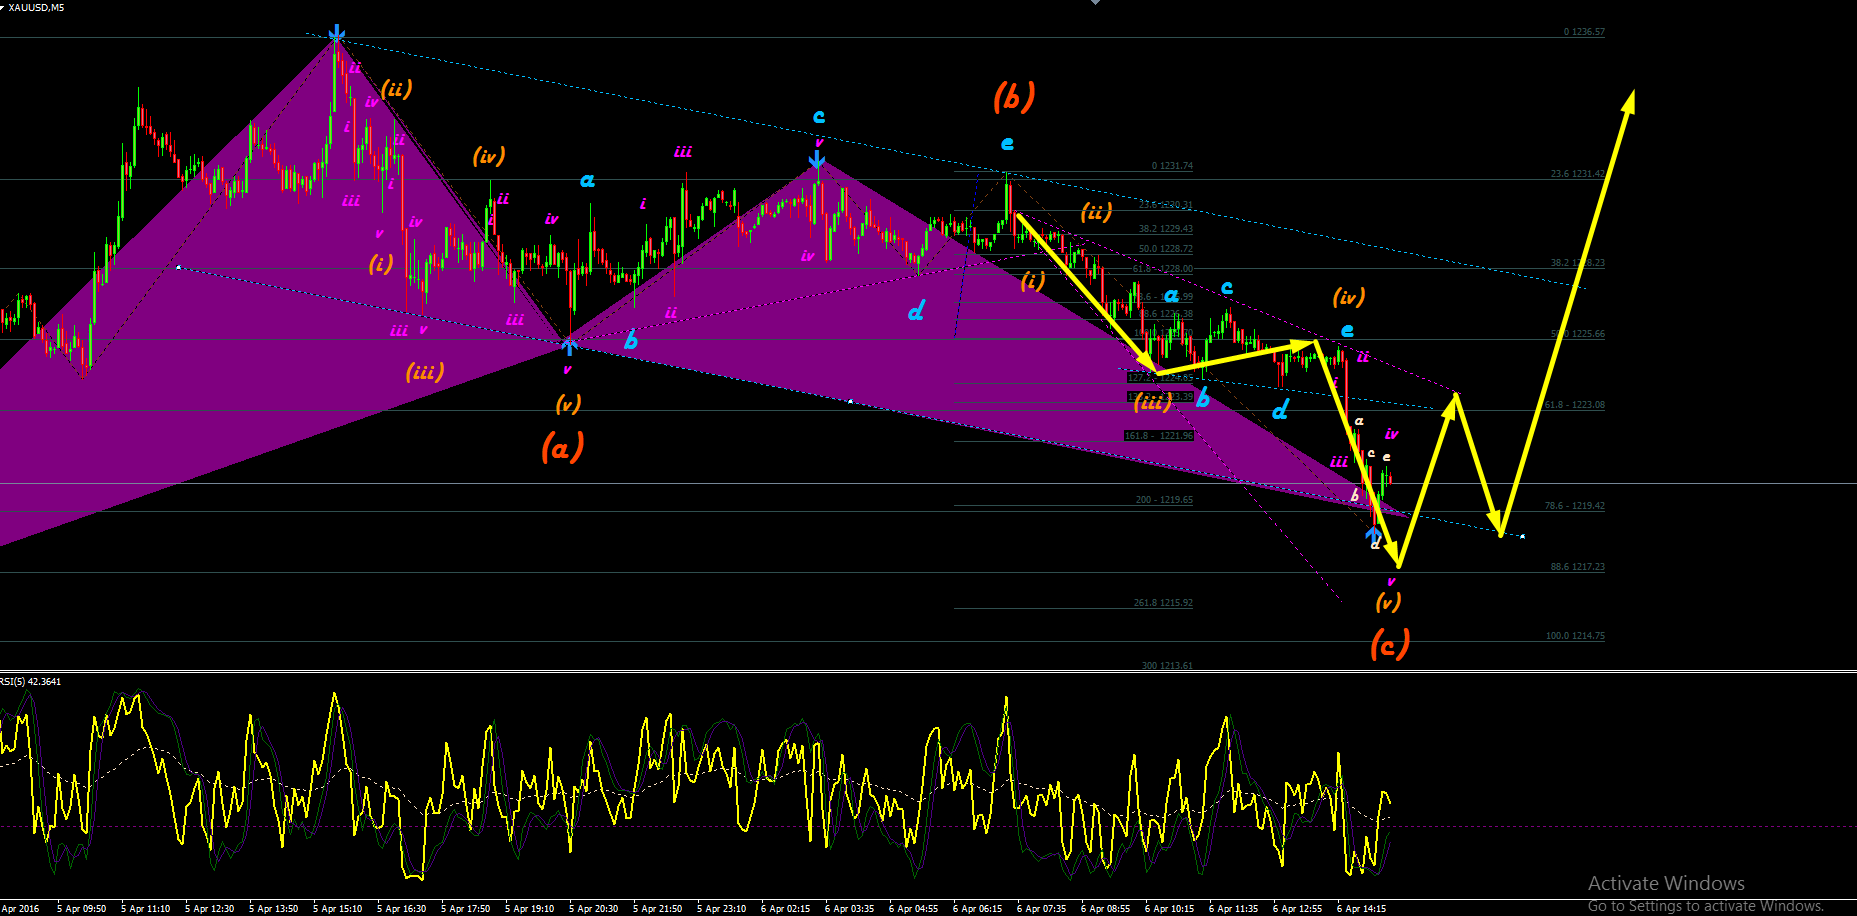The height and width of the screenshot is (916, 1857).
Task: Select the blue down arrow at the 1236.57 peak
Action: click(337, 33)
